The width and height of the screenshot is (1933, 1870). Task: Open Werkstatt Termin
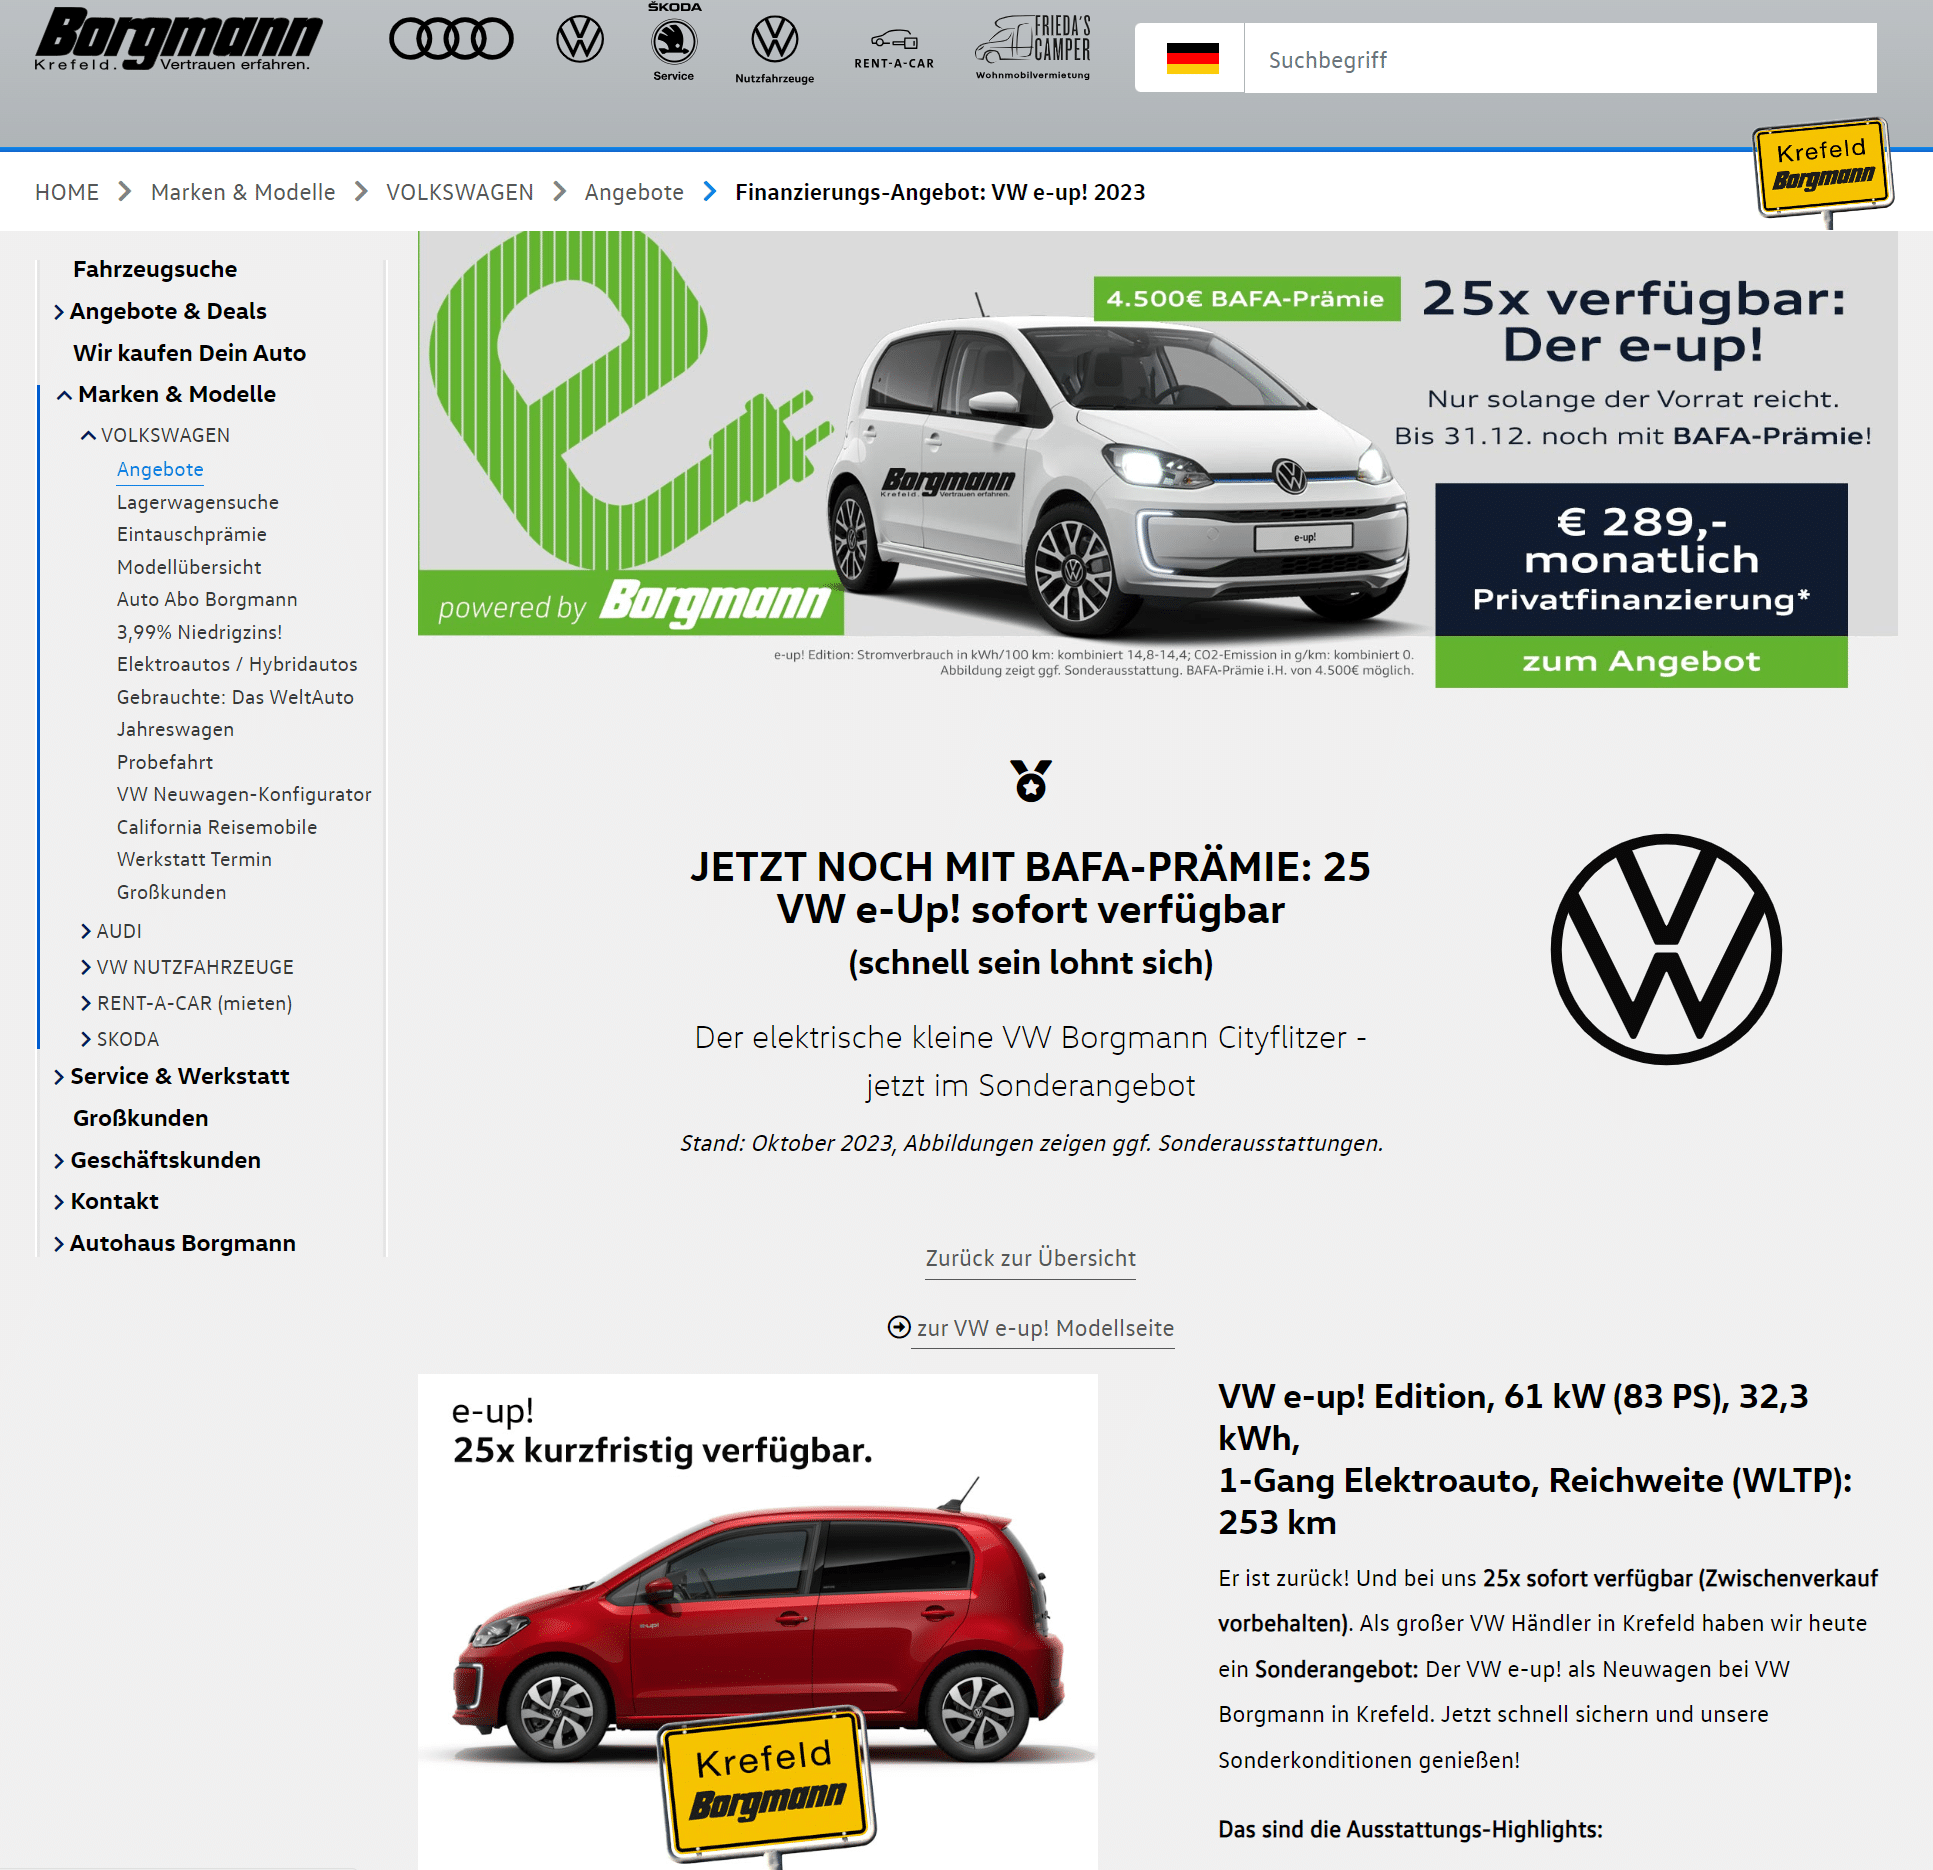pos(194,859)
